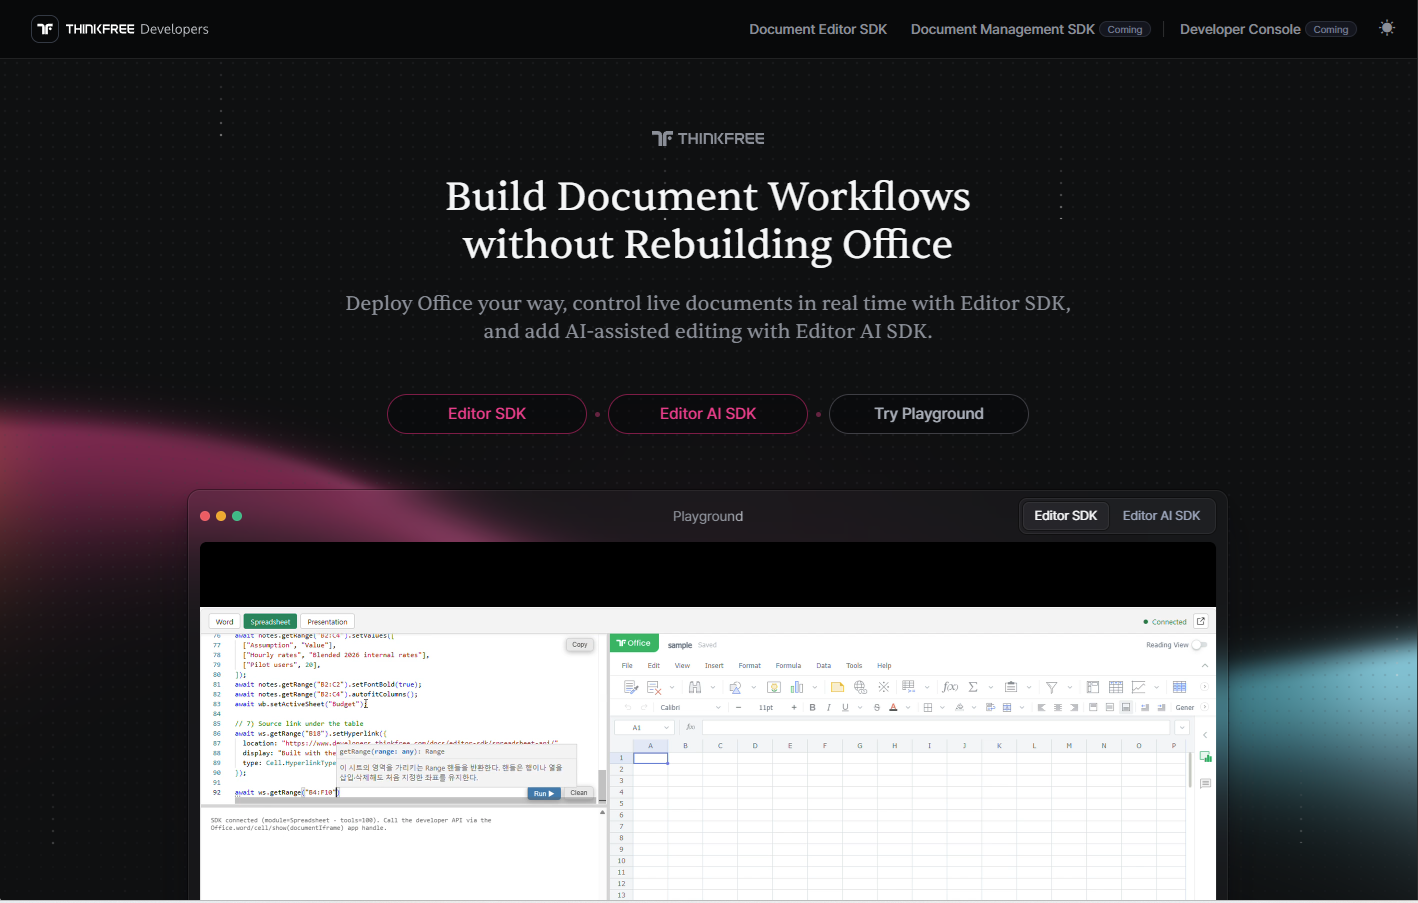This screenshot has width=1418, height=903.
Task: Toggle bold formatting in the spreadsheet toolbar
Action: pos(812,708)
